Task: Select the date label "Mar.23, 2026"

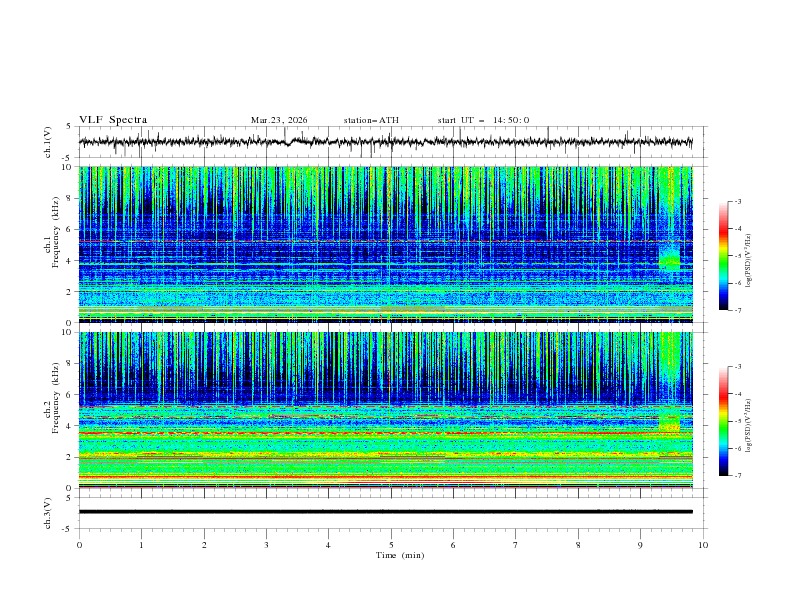Action: pyautogui.click(x=279, y=120)
